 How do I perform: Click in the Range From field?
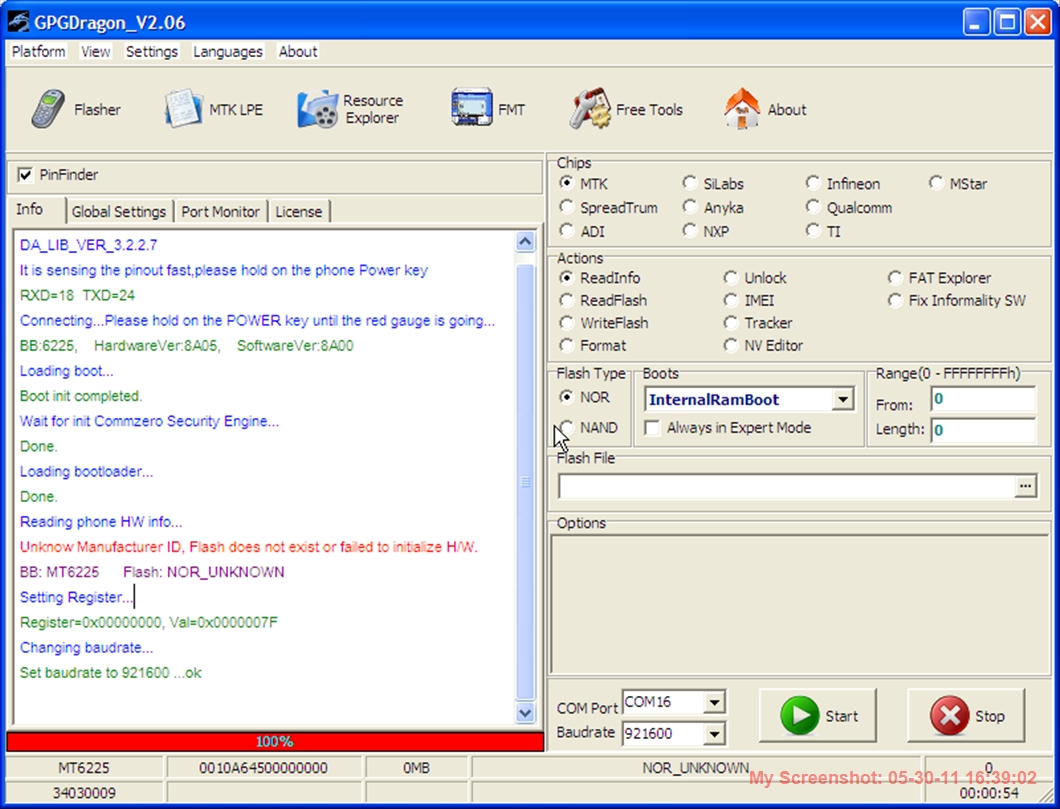point(983,399)
